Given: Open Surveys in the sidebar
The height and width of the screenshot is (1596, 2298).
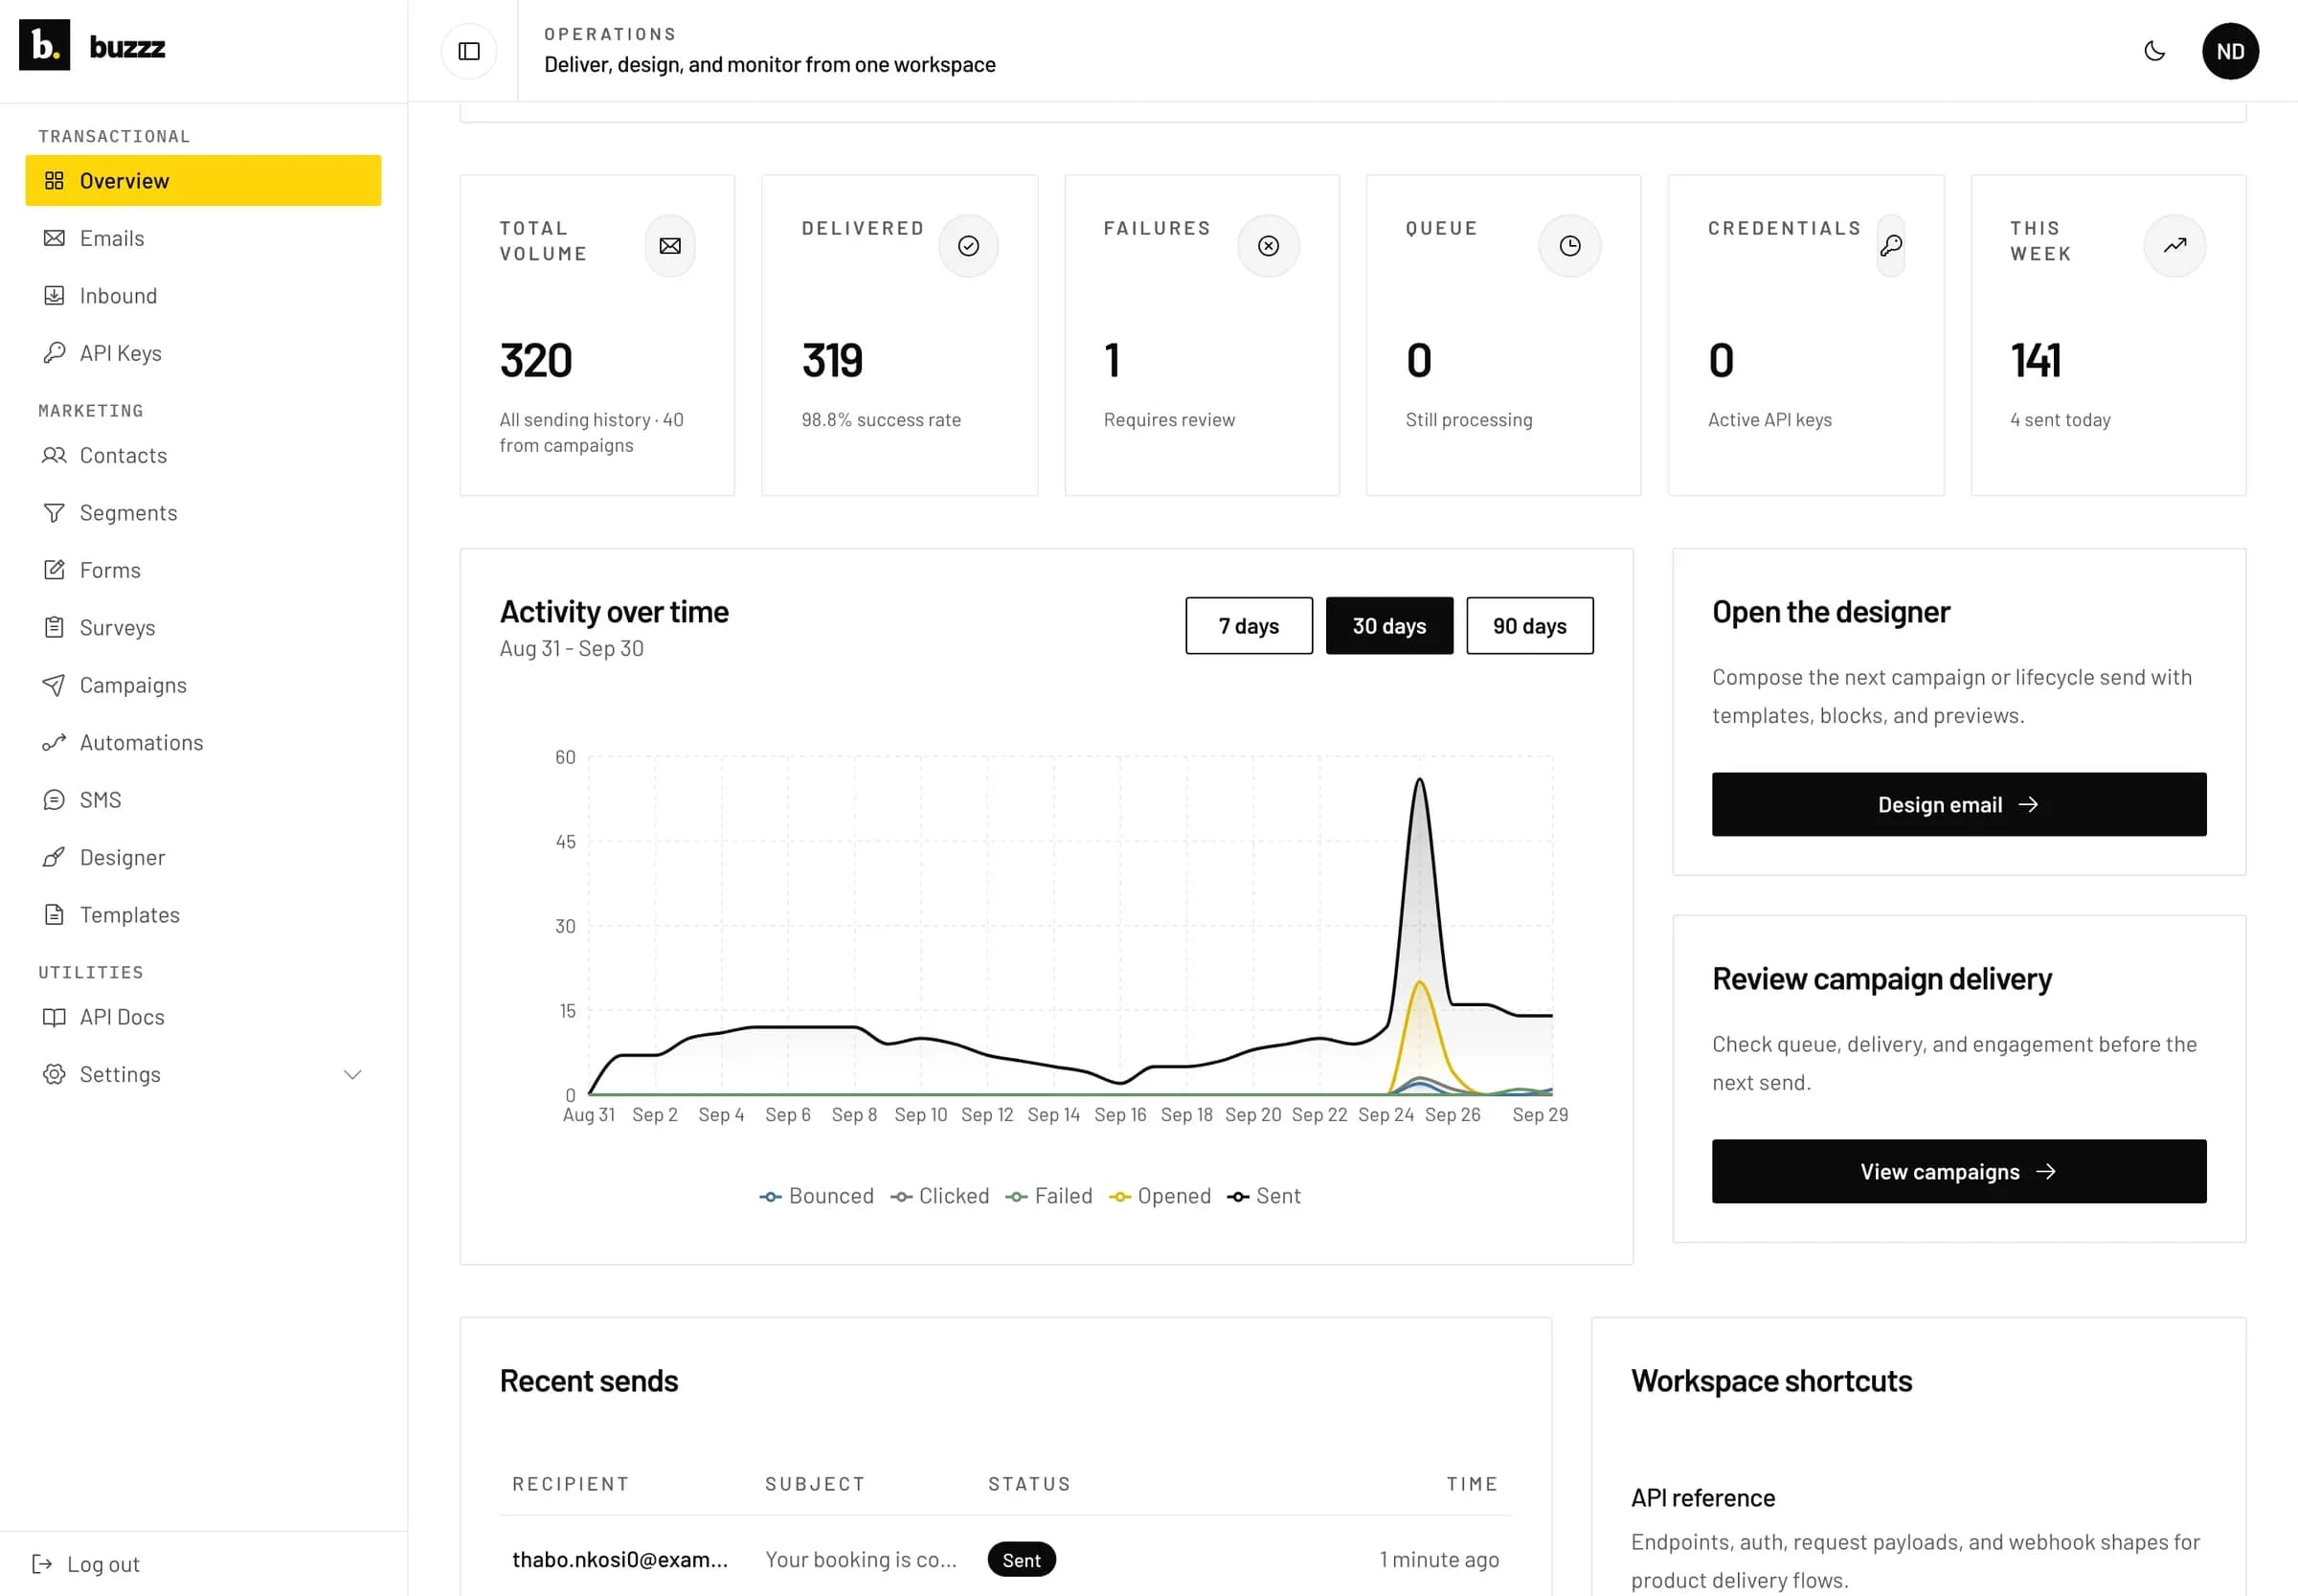Looking at the screenshot, I should click(203, 628).
